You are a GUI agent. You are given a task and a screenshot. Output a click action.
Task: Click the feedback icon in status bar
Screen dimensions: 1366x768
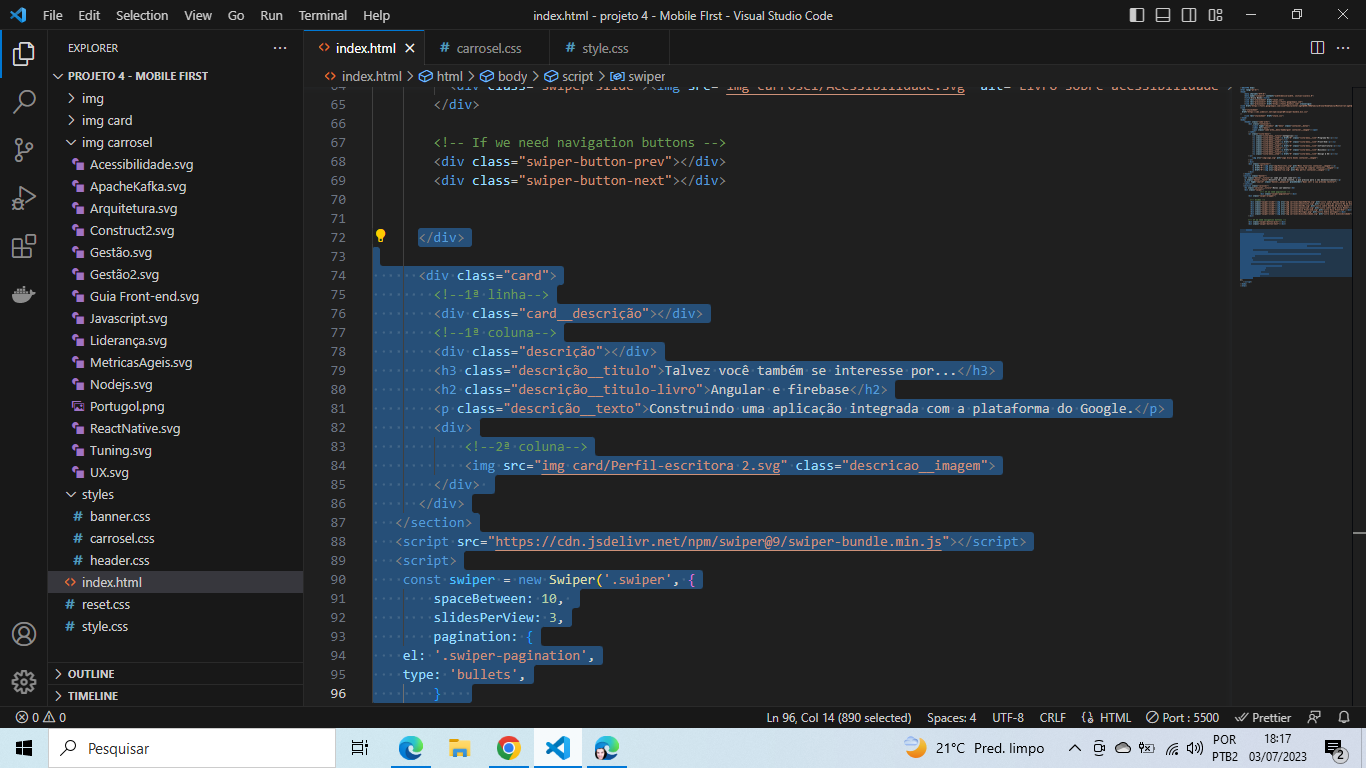[1315, 718]
